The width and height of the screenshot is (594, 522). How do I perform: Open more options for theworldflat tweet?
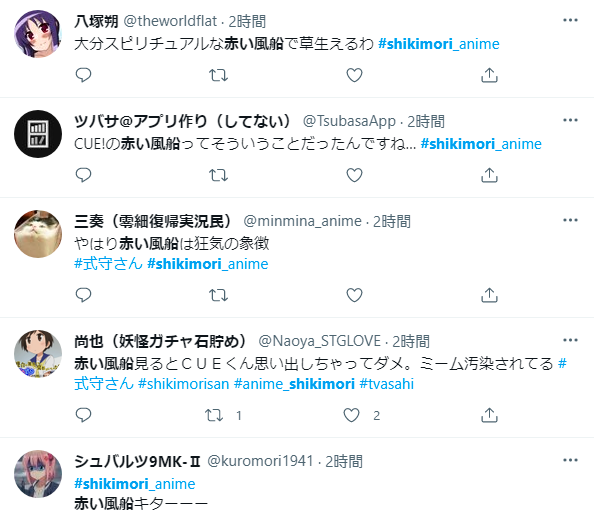tap(570, 20)
